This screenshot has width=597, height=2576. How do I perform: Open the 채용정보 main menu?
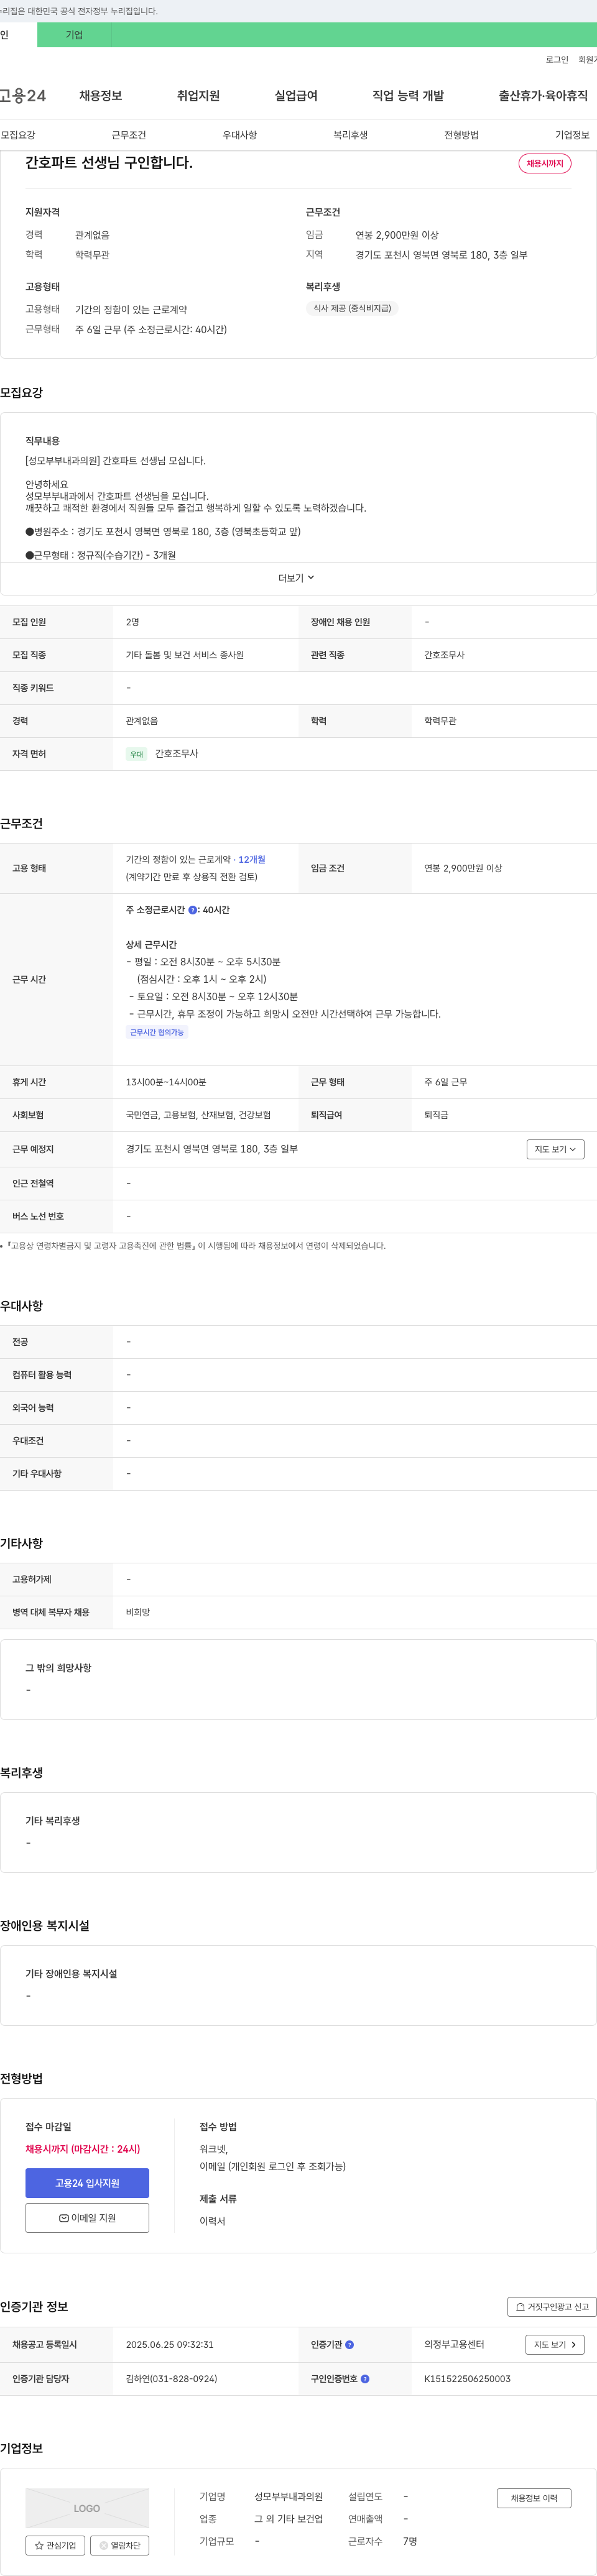tap(100, 96)
